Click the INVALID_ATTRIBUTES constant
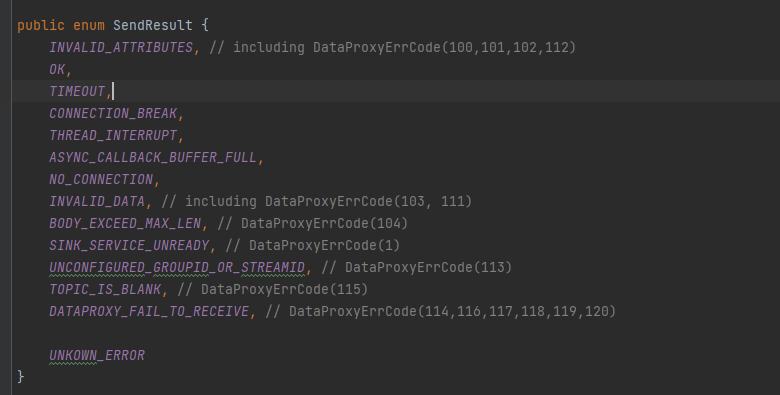The height and width of the screenshot is (395, 780). pyautogui.click(x=121, y=47)
